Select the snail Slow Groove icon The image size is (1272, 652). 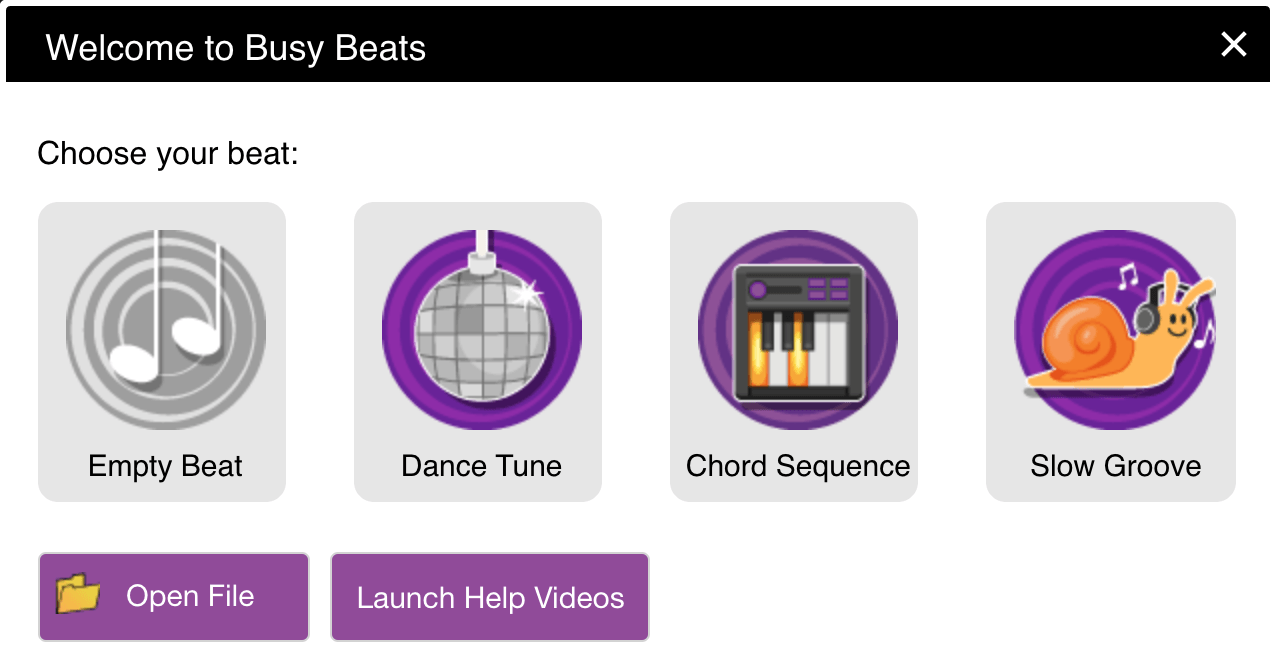pos(1114,329)
